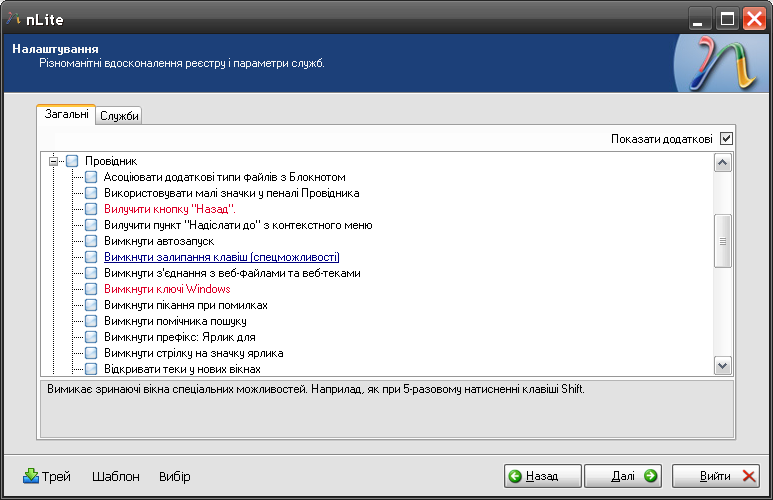Select the Вимкнути помічника пошуку row text

point(175,321)
